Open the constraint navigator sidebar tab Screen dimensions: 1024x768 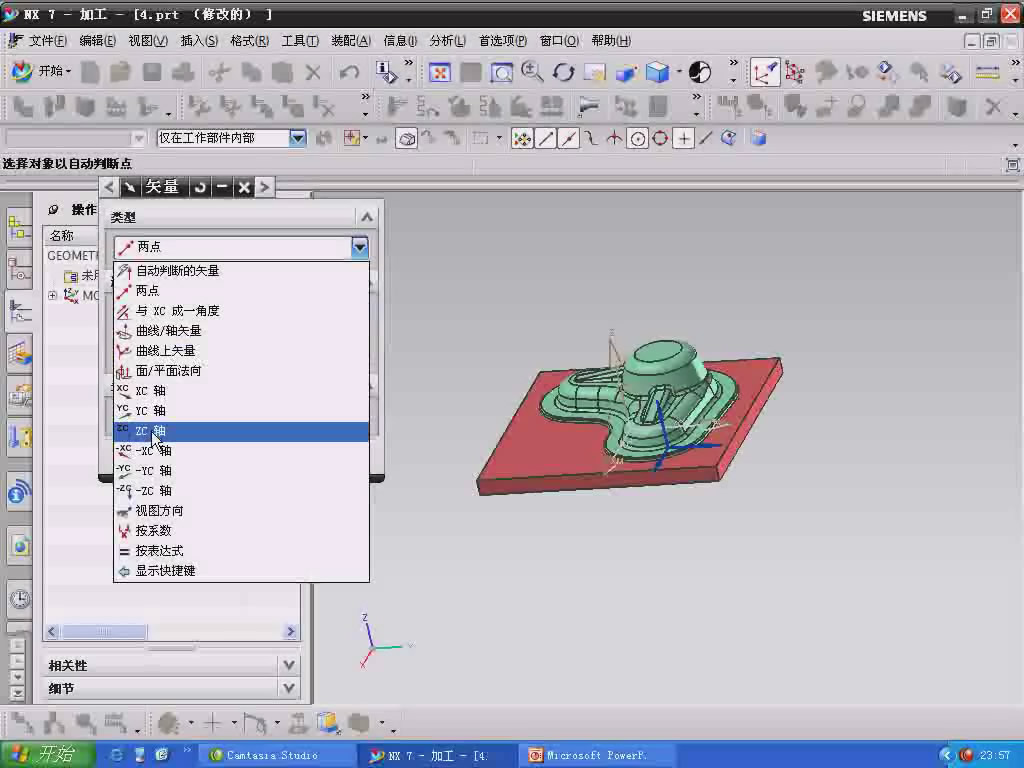pyautogui.click(x=19, y=269)
